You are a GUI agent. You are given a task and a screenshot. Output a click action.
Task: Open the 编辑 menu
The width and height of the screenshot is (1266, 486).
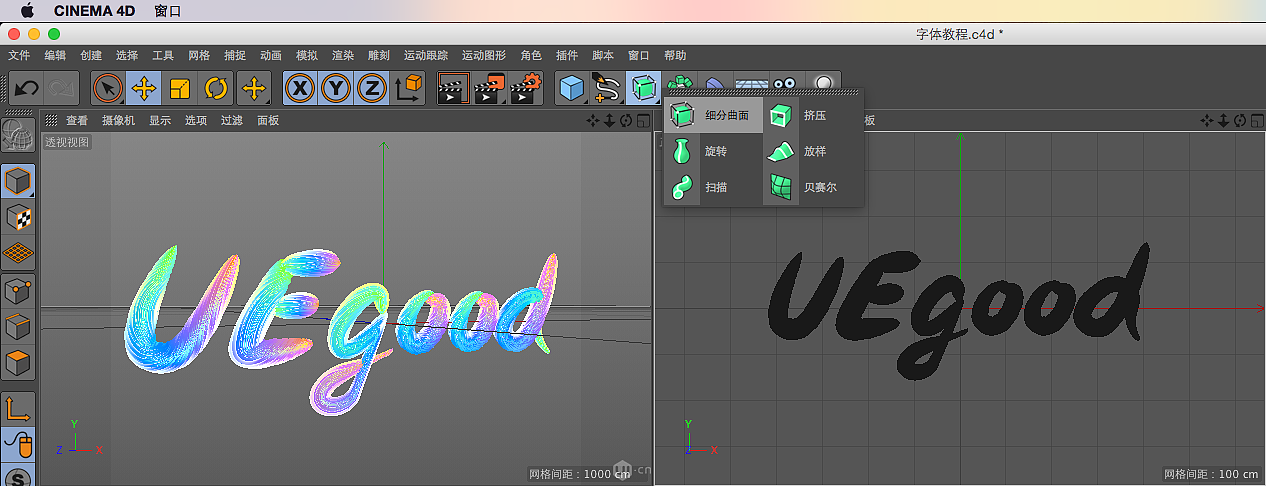(55, 55)
